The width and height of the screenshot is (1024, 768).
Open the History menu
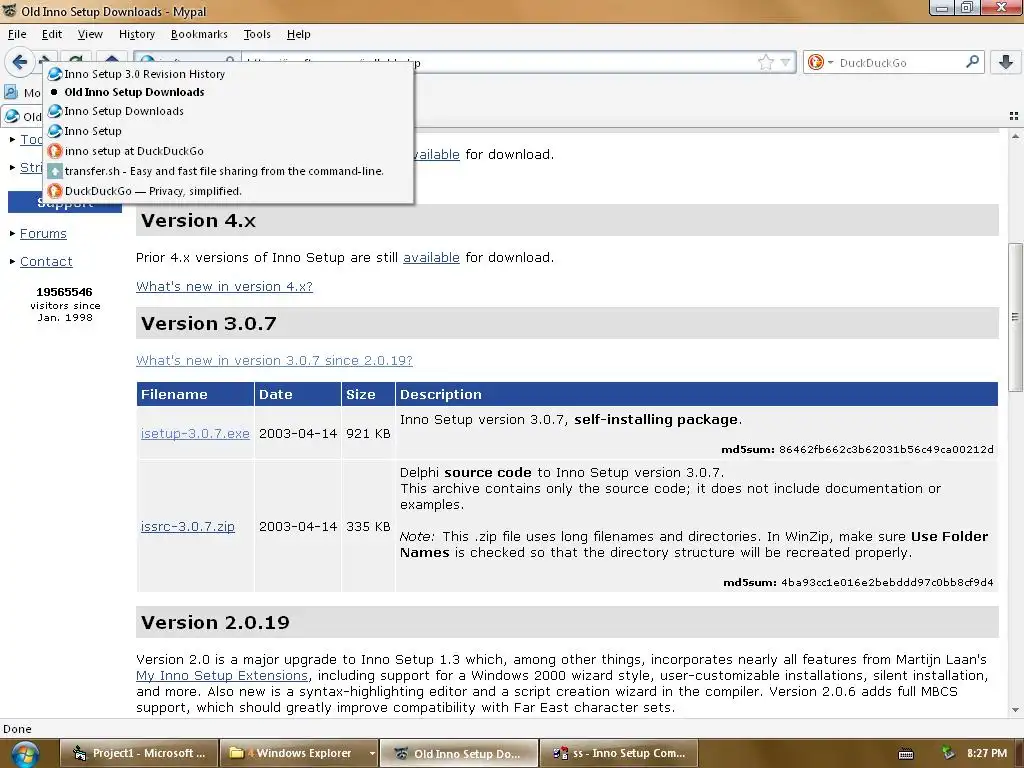coord(136,34)
